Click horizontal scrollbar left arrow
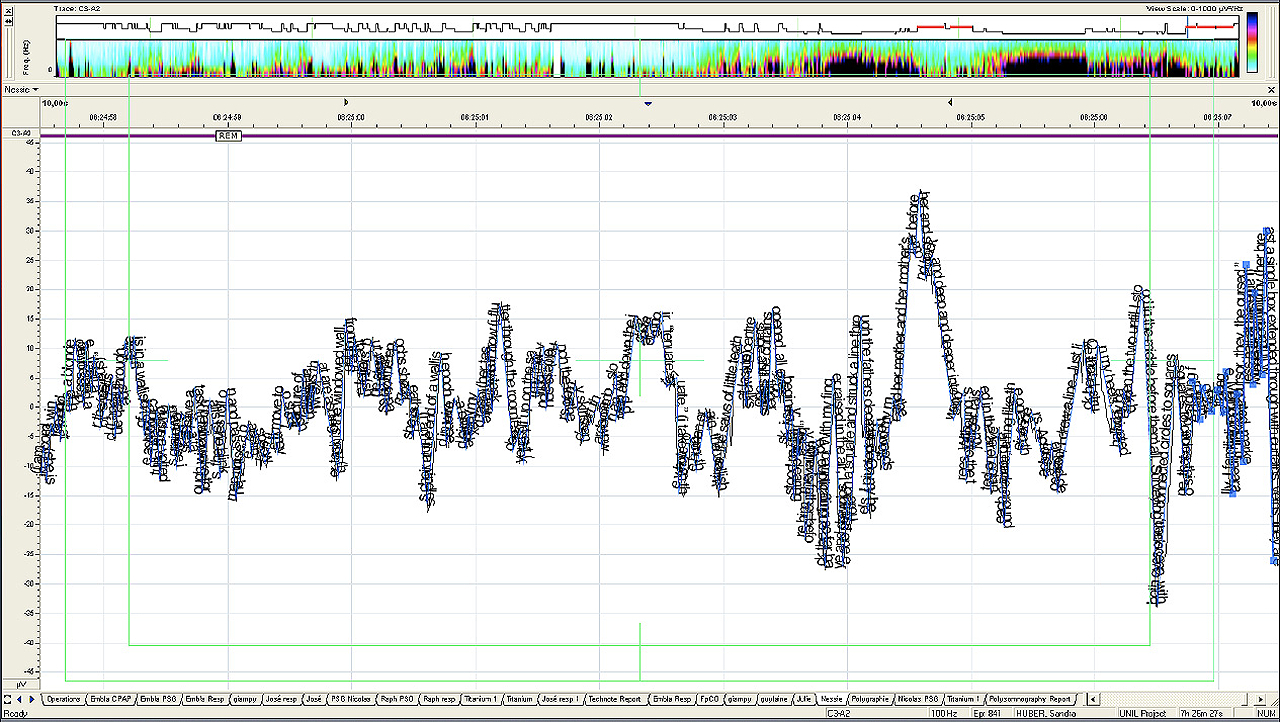This screenshot has width=1280, height=722. [x=1093, y=699]
